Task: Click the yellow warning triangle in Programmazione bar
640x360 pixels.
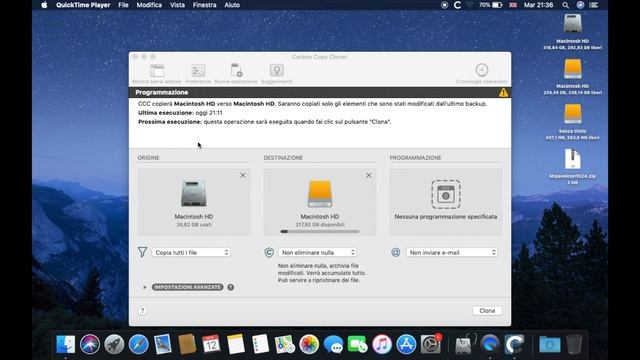Action: 503,92
